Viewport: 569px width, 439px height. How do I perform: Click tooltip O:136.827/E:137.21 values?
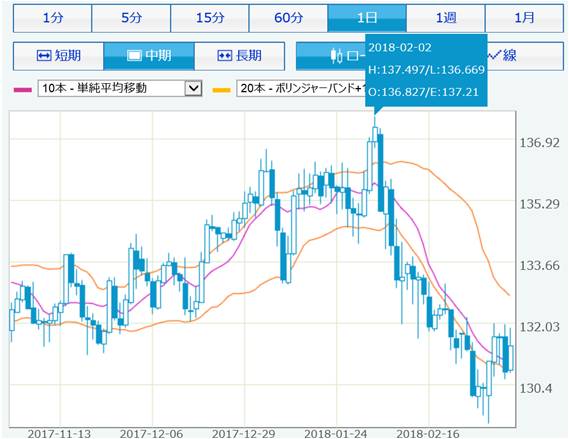click(x=423, y=92)
